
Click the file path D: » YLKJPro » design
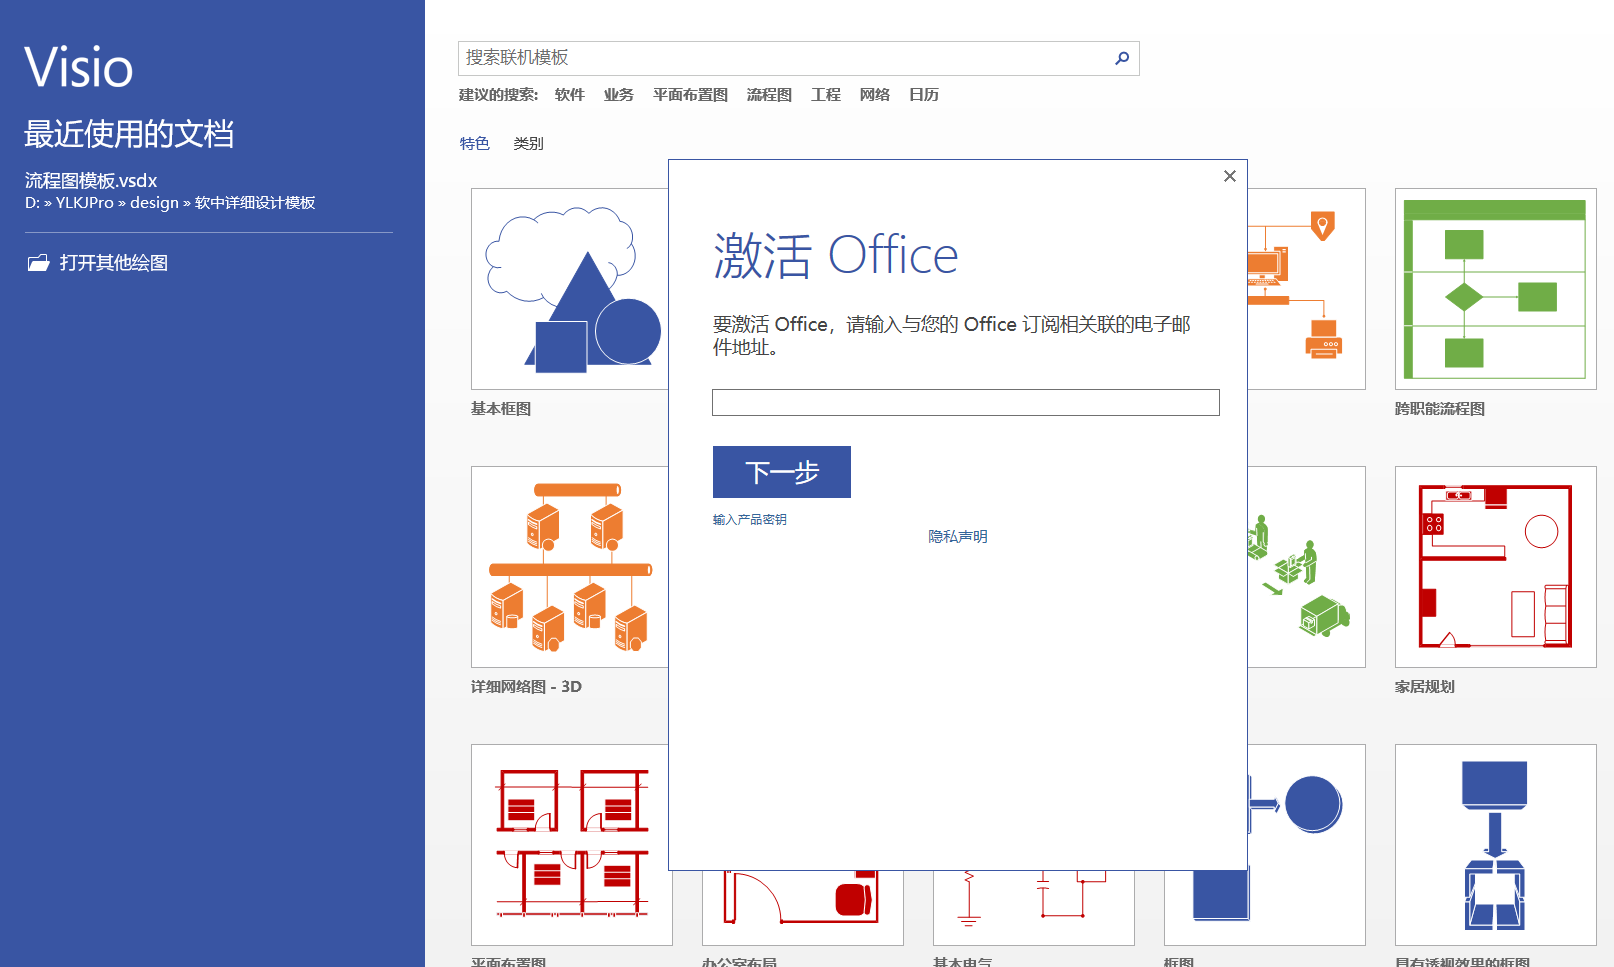click(x=170, y=203)
